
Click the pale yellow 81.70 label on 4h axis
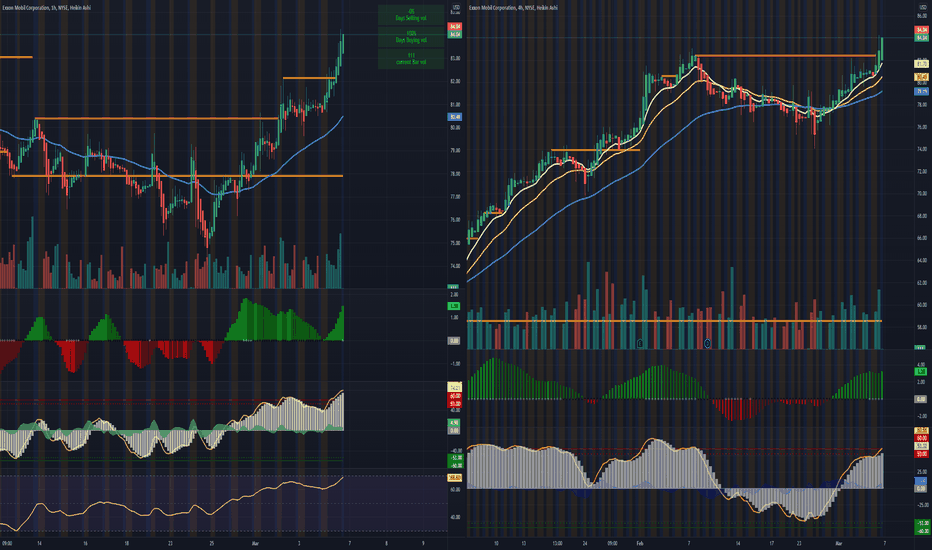tap(921, 64)
